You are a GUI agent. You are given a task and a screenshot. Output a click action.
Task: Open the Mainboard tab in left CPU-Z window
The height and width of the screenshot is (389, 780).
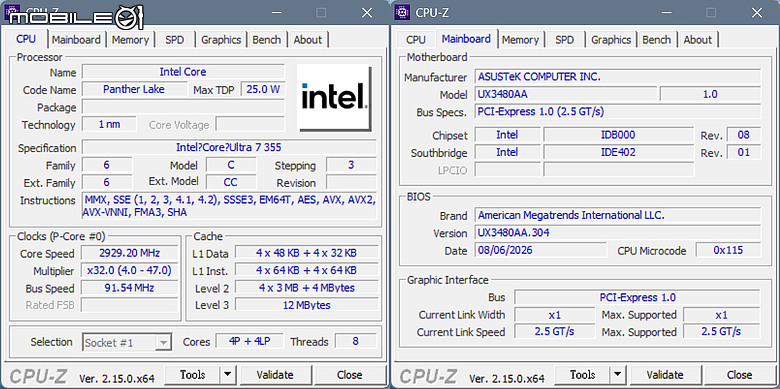tap(76, 40)
